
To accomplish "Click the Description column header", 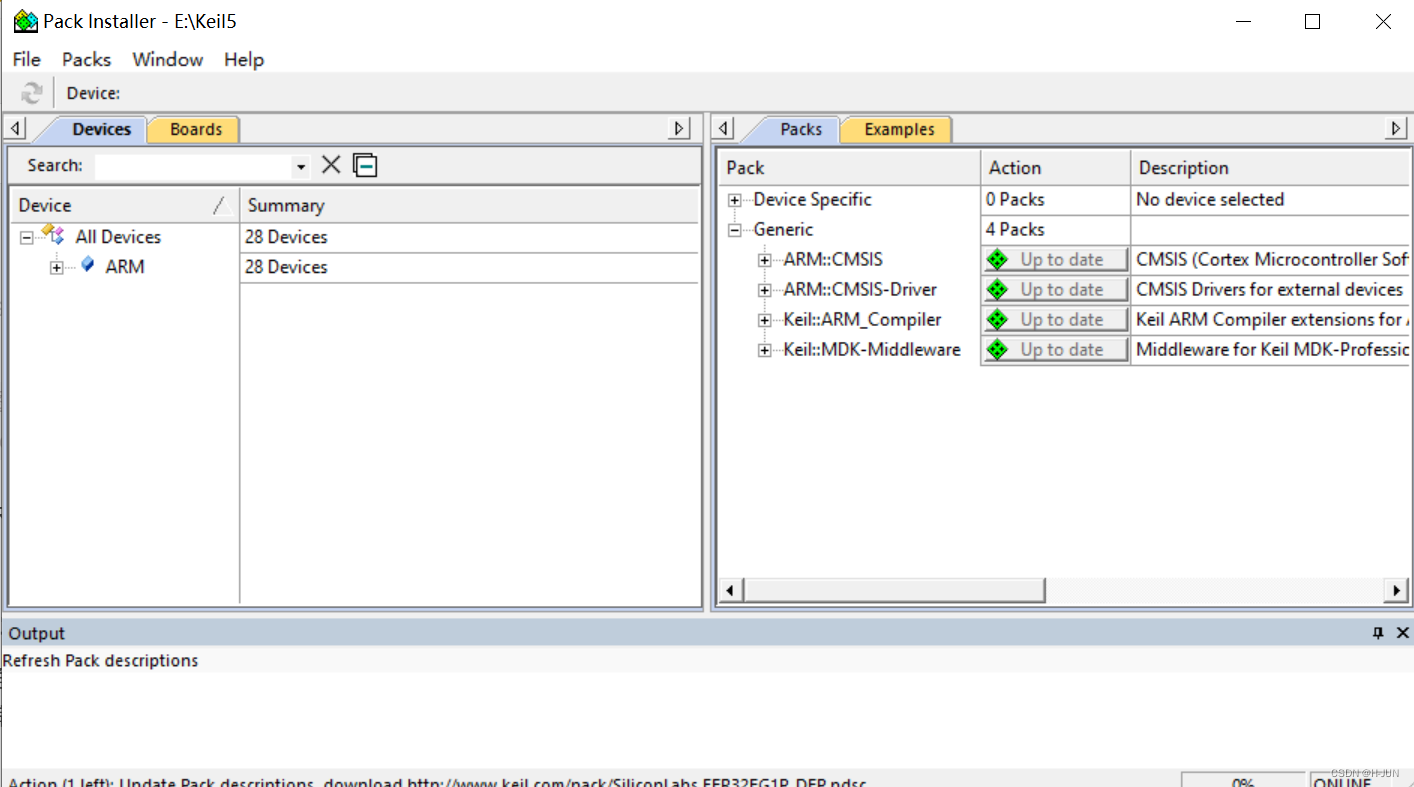I will coord(1270,168).
